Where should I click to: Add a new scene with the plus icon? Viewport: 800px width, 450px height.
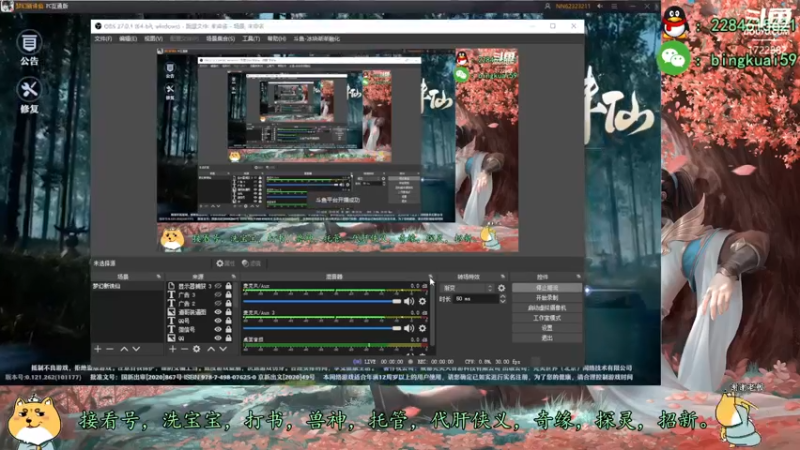click(97, 349)
